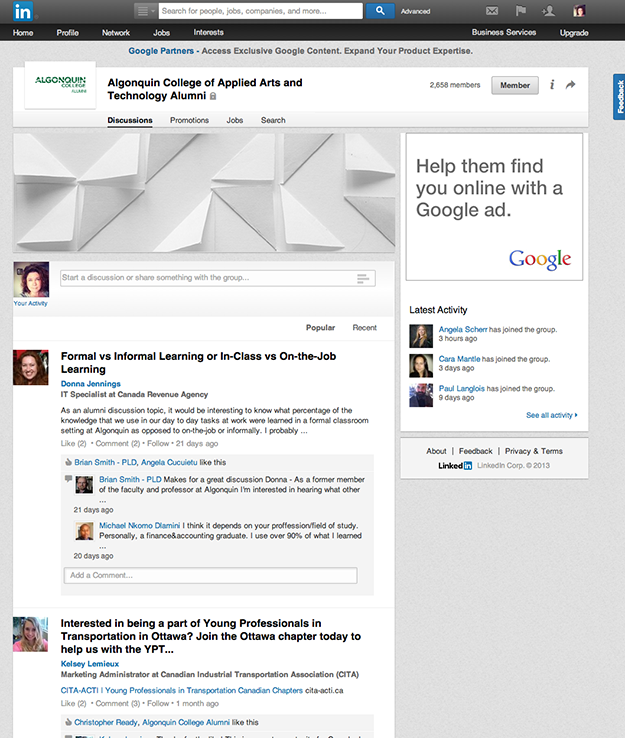Go to the Home menu
Viewport: 625px width, 738px height.
click(23, 32)
